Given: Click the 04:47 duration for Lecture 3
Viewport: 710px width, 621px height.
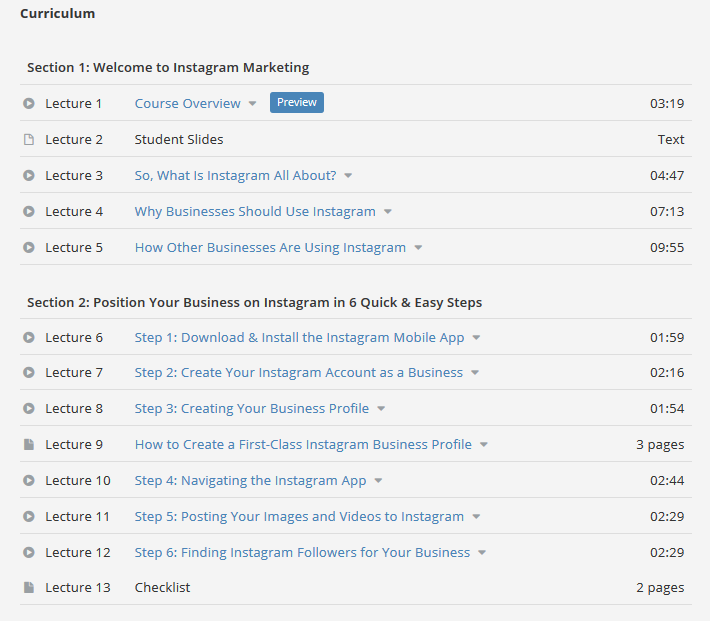Looking at the screenshot, I should click(x=667, y=175).
